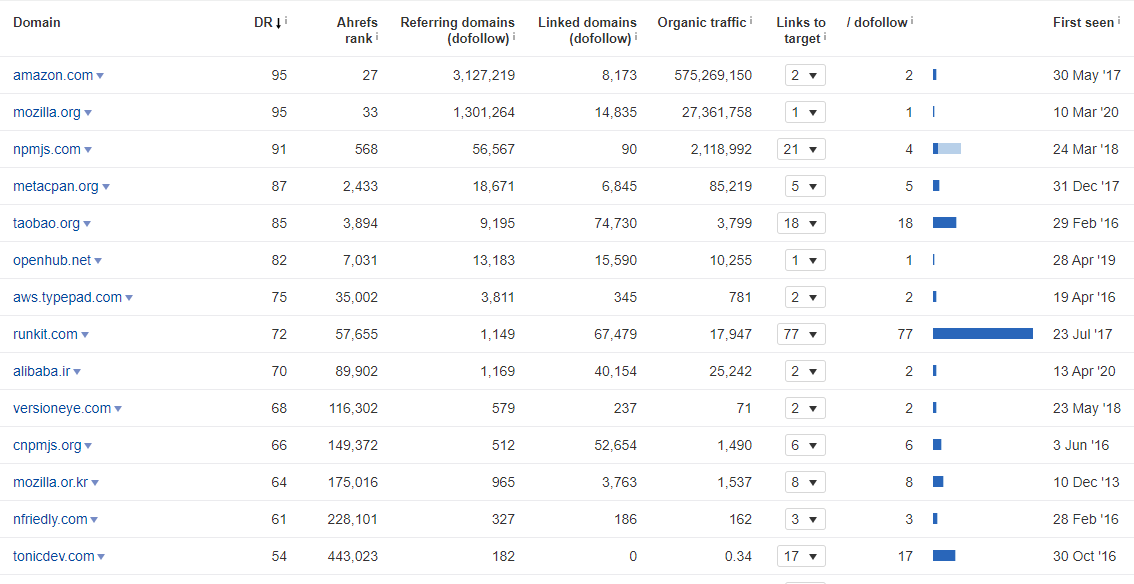Click the Domain column header
The width and height of the screenshot is (1134, 584).
[37, 22]
